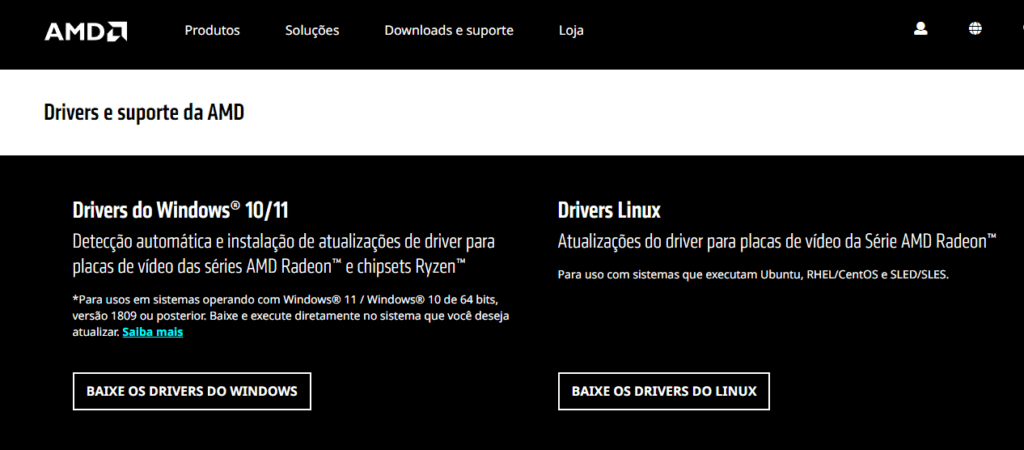Open the Produtos menu
Image resolution: width=1024 pixels, height=450 pixels.
pos(212,30)
